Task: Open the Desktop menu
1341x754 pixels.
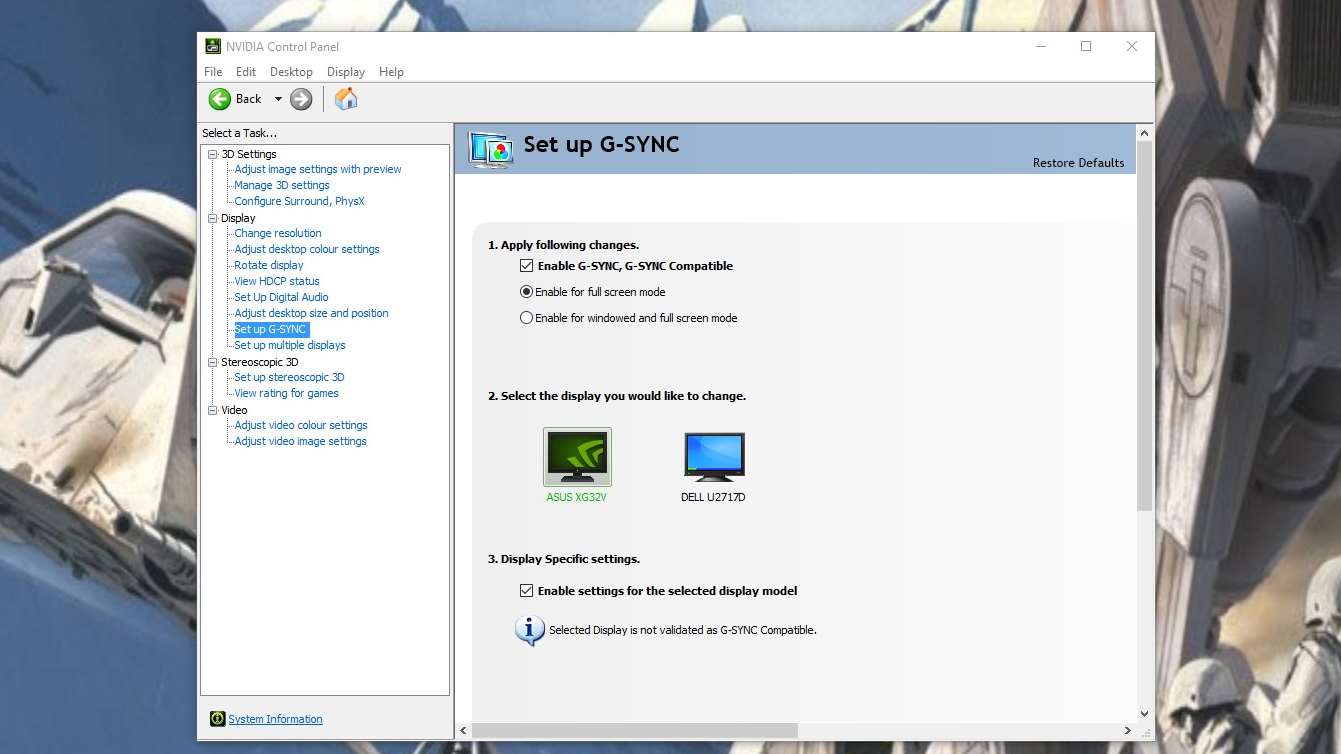Action: 291,72
